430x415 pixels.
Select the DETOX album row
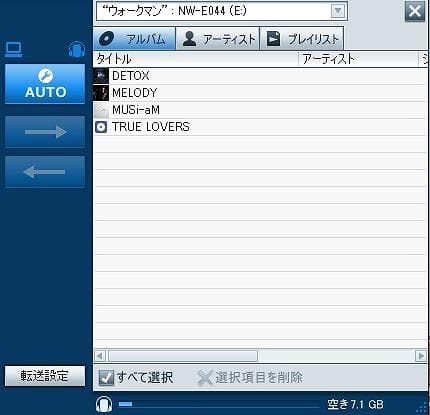click(x=261, y=76)
